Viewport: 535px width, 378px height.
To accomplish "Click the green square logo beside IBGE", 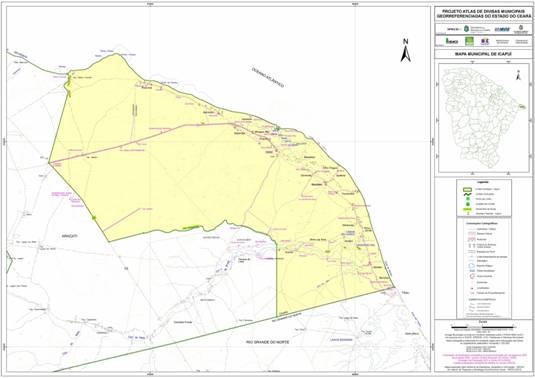I will point(469,41).
